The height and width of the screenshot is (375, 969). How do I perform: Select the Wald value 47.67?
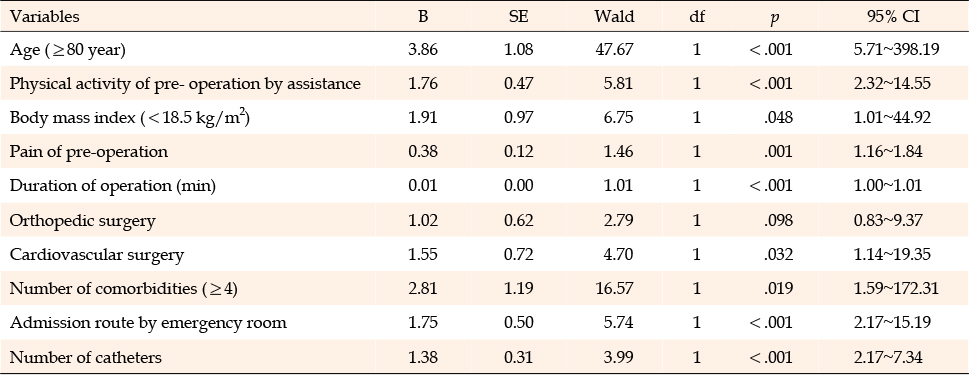[x=615, y=50]
